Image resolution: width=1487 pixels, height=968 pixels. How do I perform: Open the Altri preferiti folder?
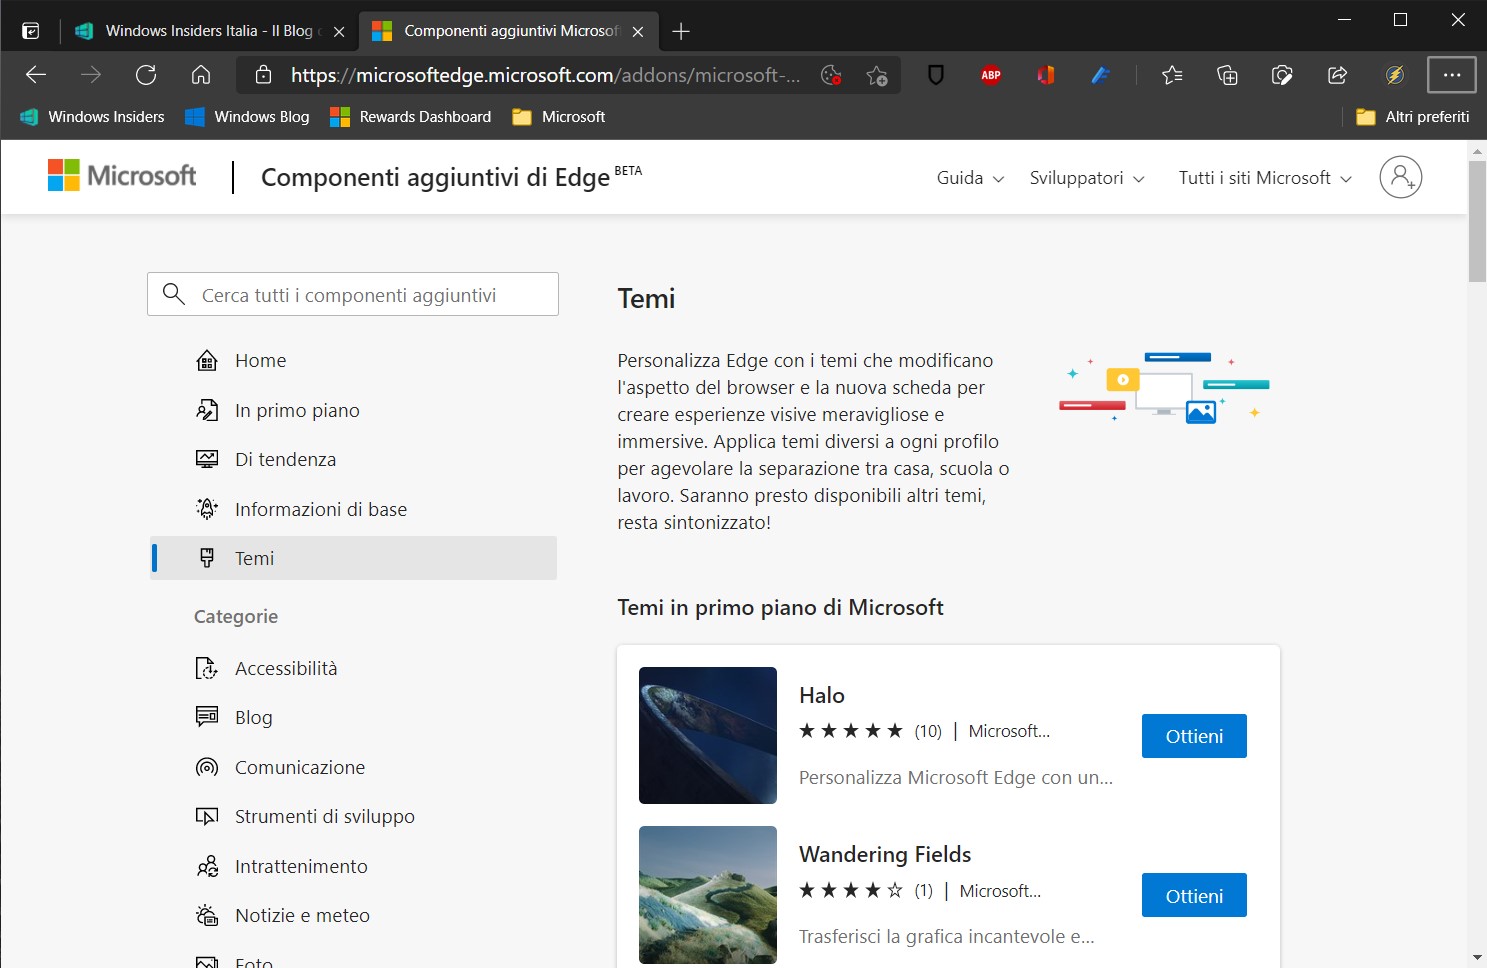tap(1412, 117)
